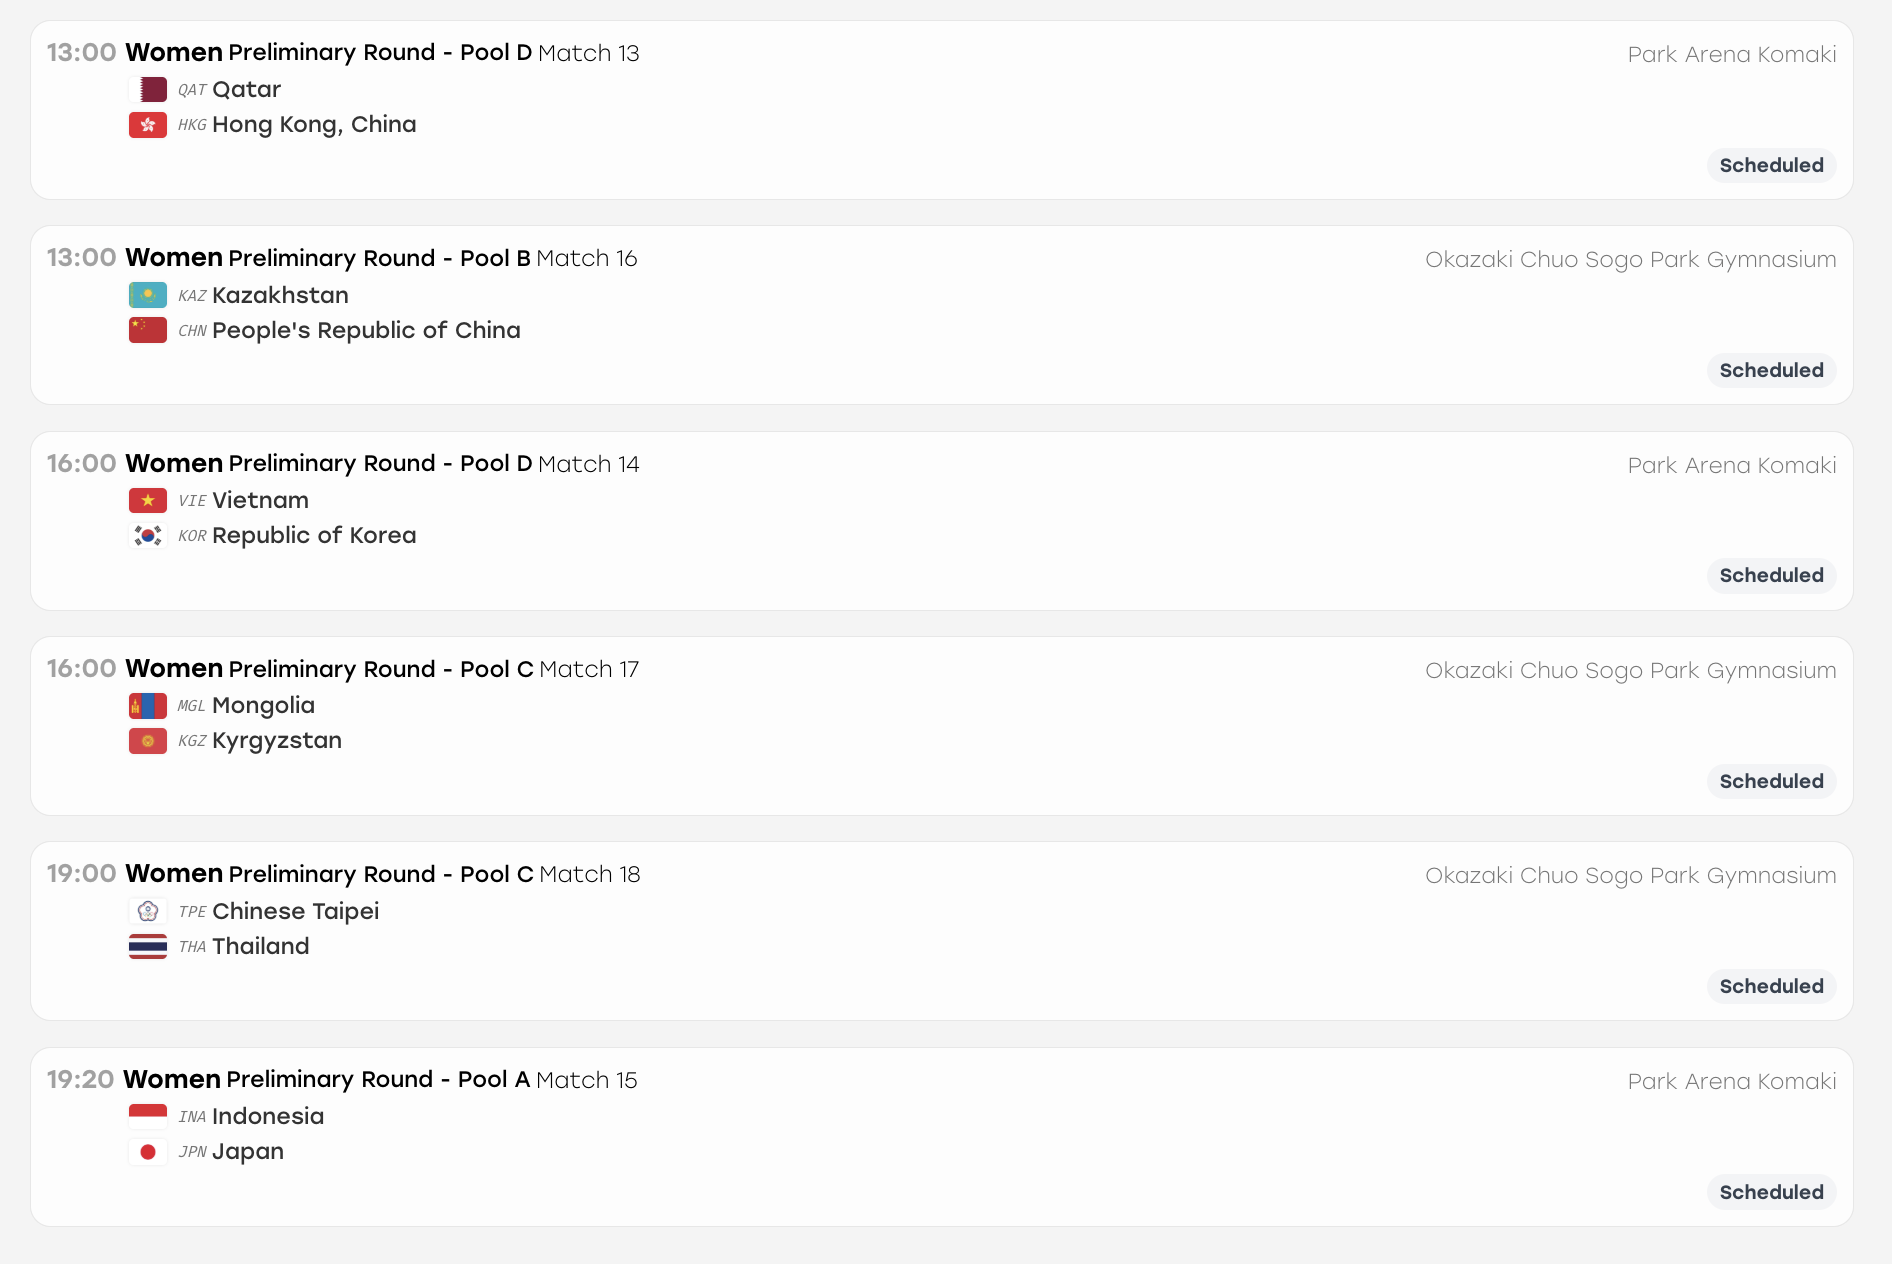Image resolution: width=1892 pixels, height=1264 pixels.
Task: Open Park Arena Komaki venue for Match 13
Action: click(x=1732, y=54)
